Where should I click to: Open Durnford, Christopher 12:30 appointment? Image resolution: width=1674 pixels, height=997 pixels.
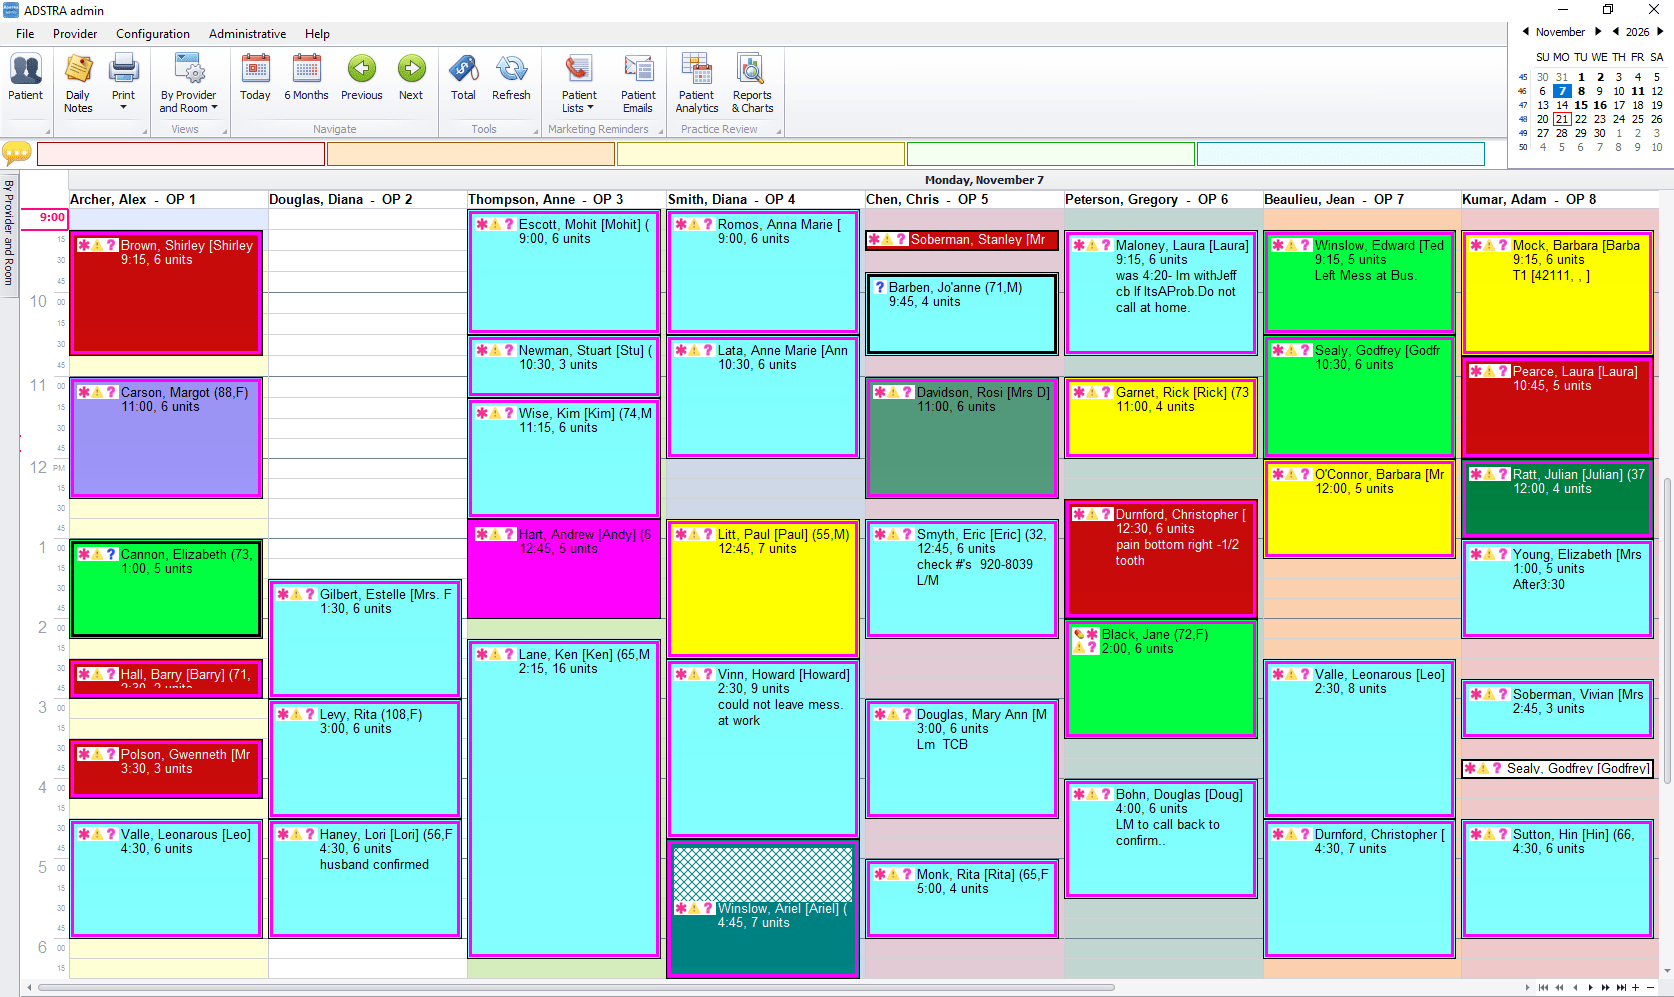[1160, 559]
